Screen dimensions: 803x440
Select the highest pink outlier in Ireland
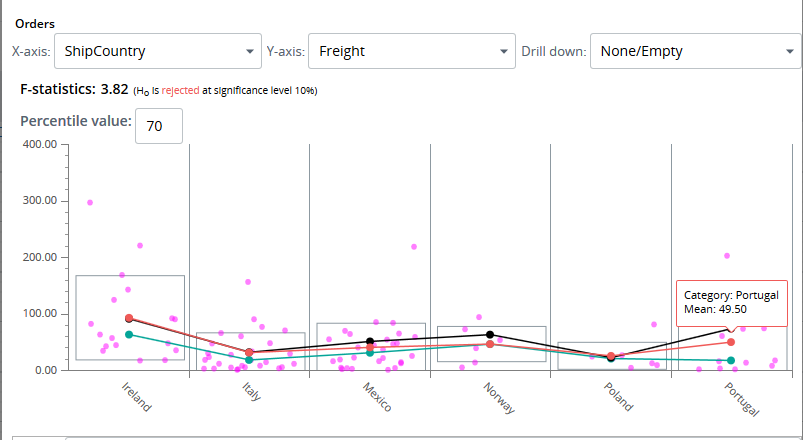pyautogui.click(x=90, y=203)
